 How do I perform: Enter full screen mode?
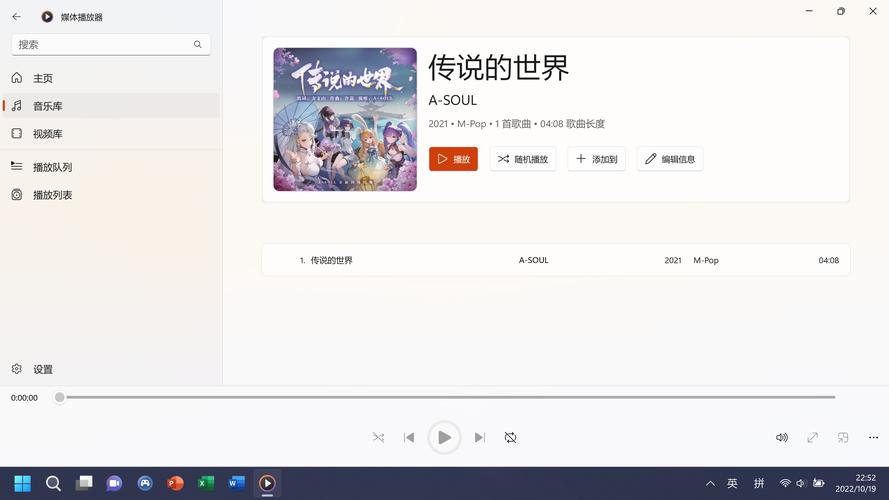coord(812,437)
